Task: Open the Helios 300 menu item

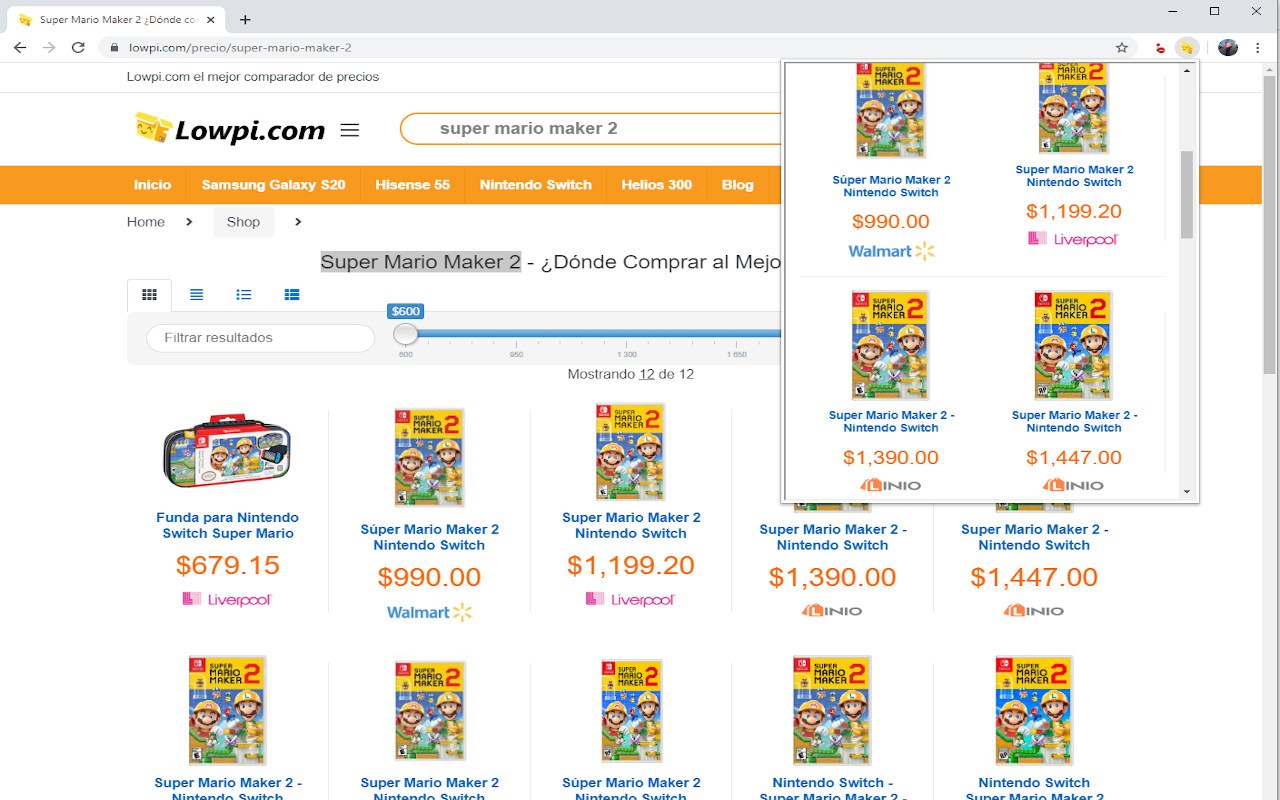Action: tap(656, 185)
